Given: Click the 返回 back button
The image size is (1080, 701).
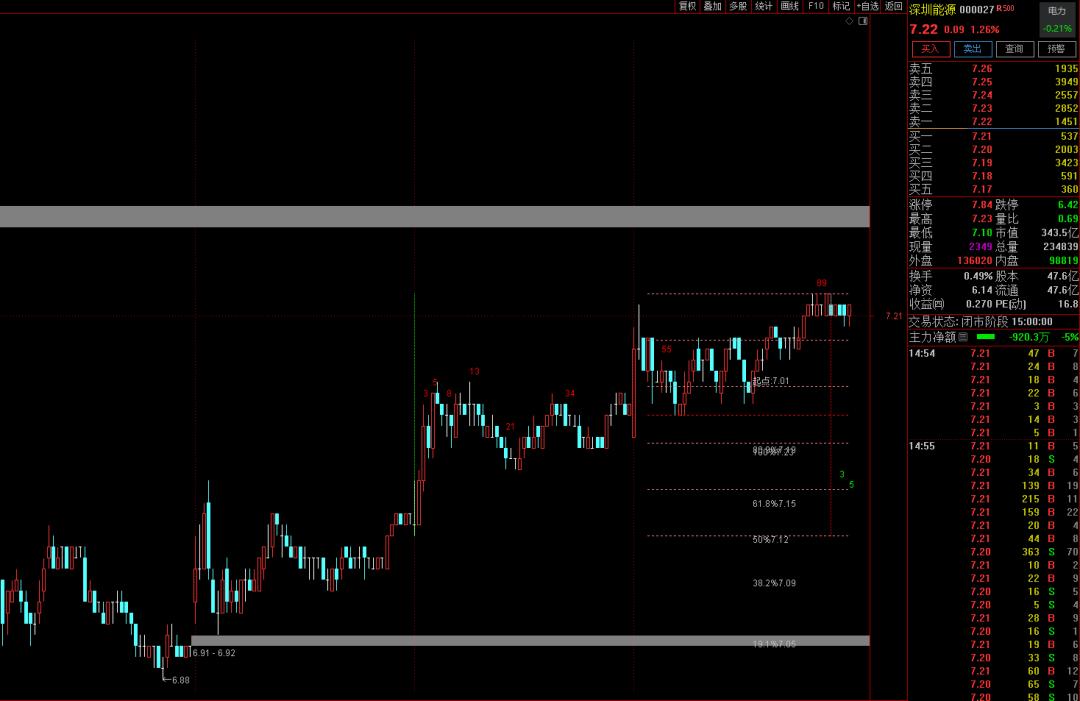Looking at the screenshot, I should 893,6.
